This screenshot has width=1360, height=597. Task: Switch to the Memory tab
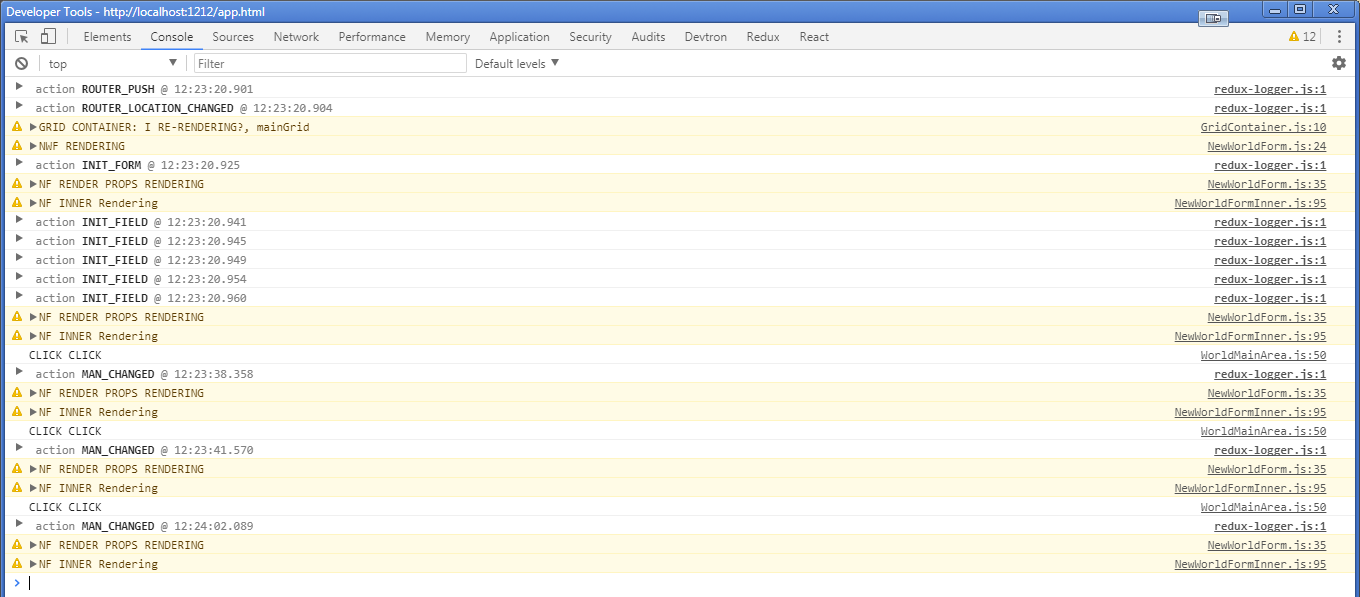[x=447, y=37]
